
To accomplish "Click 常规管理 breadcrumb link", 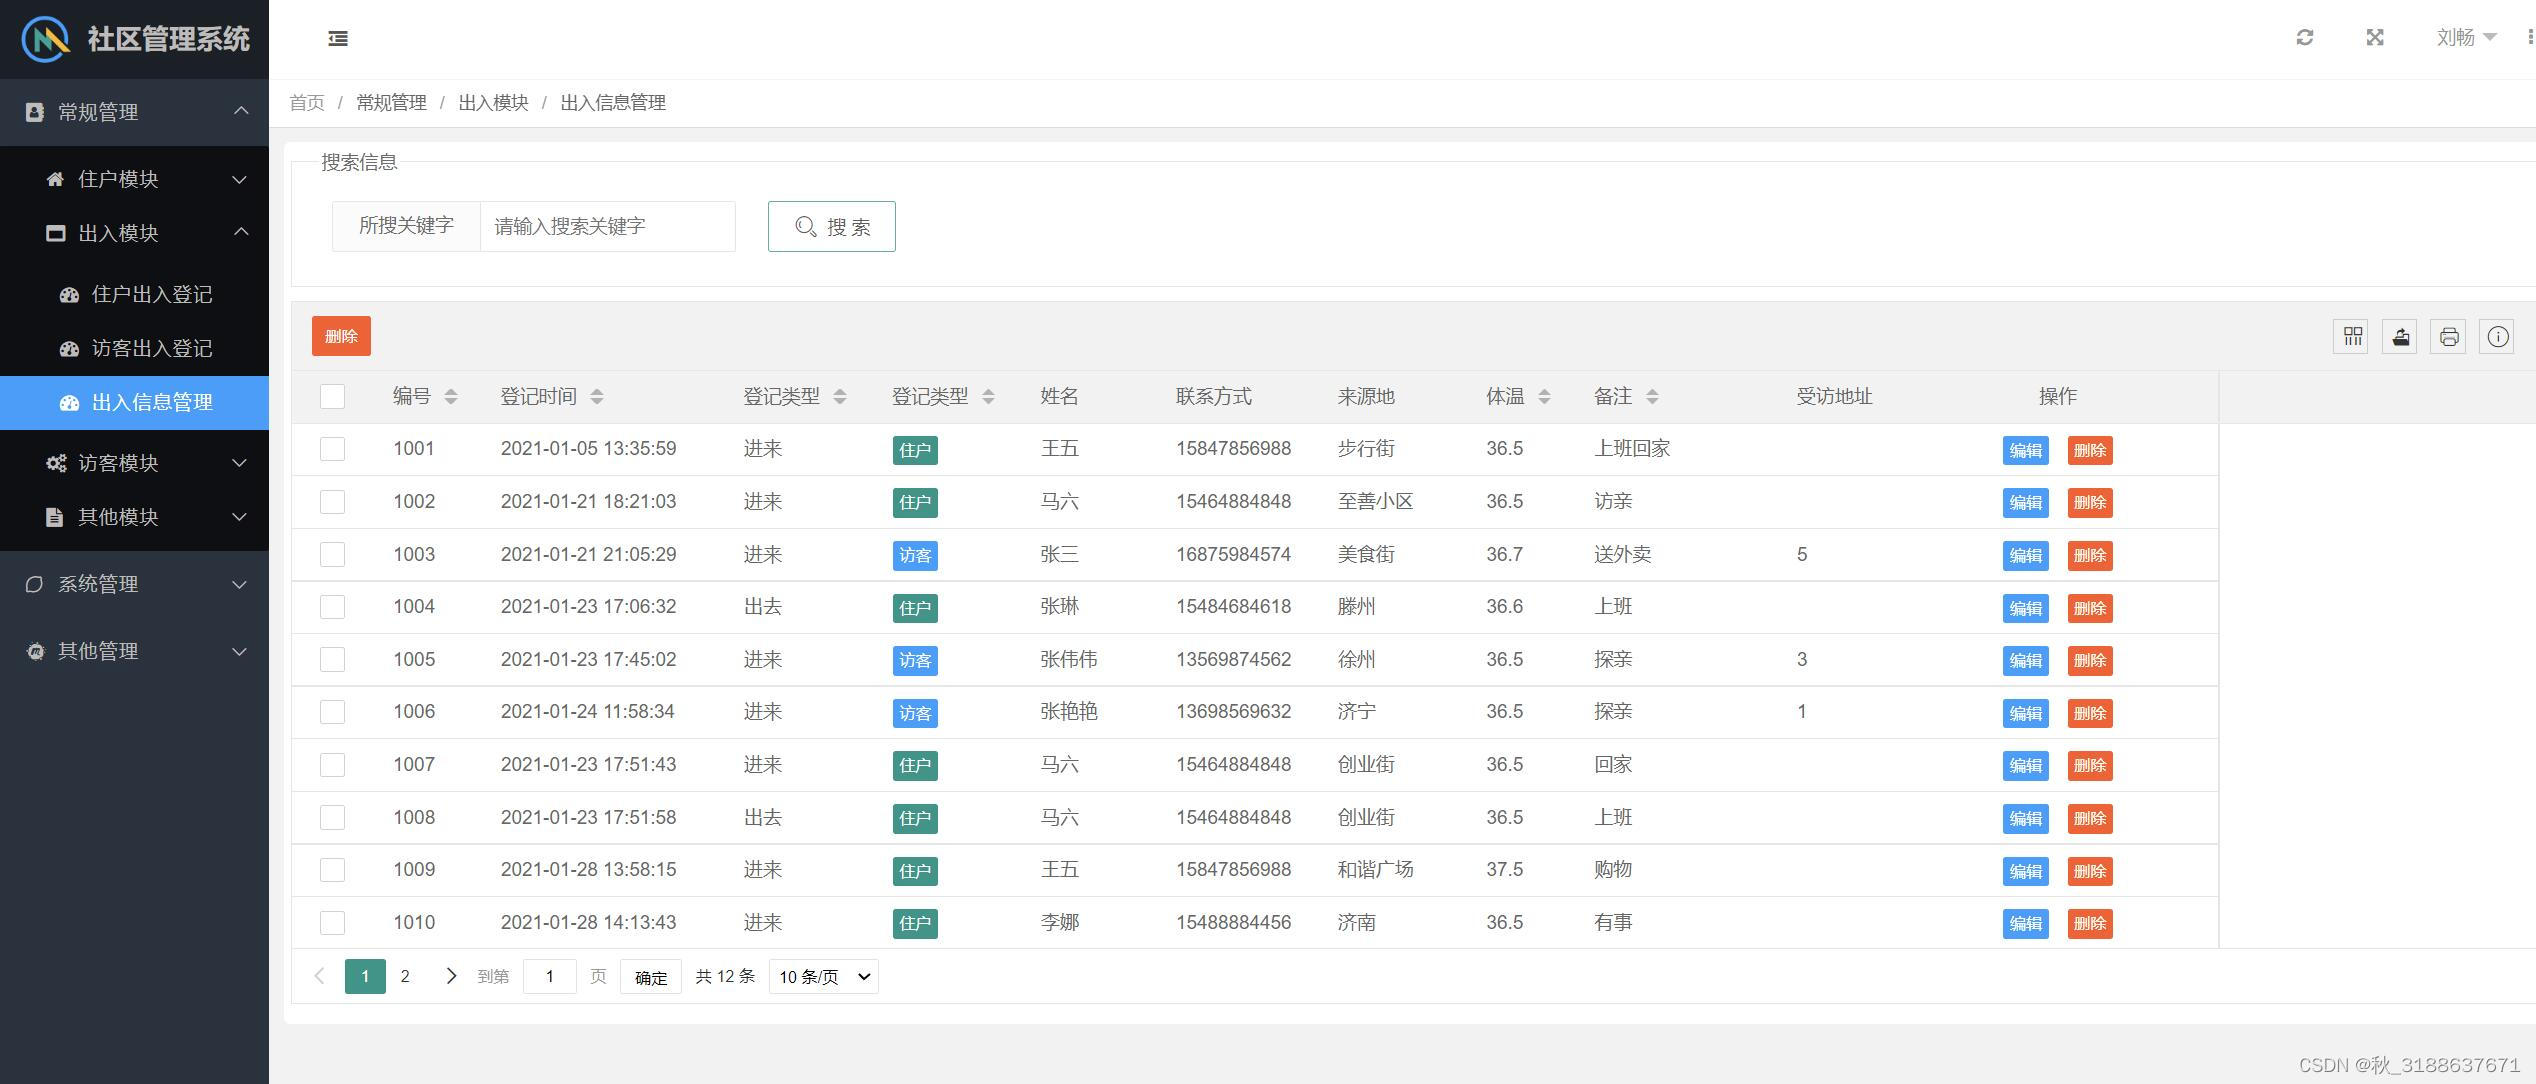I will point(391,103).
